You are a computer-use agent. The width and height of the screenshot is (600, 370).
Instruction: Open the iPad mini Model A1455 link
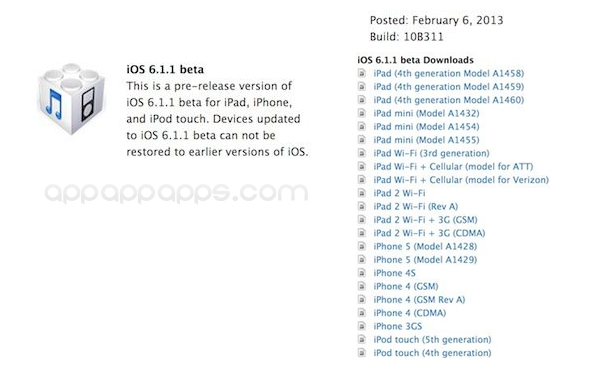click(x=426, y=140)
